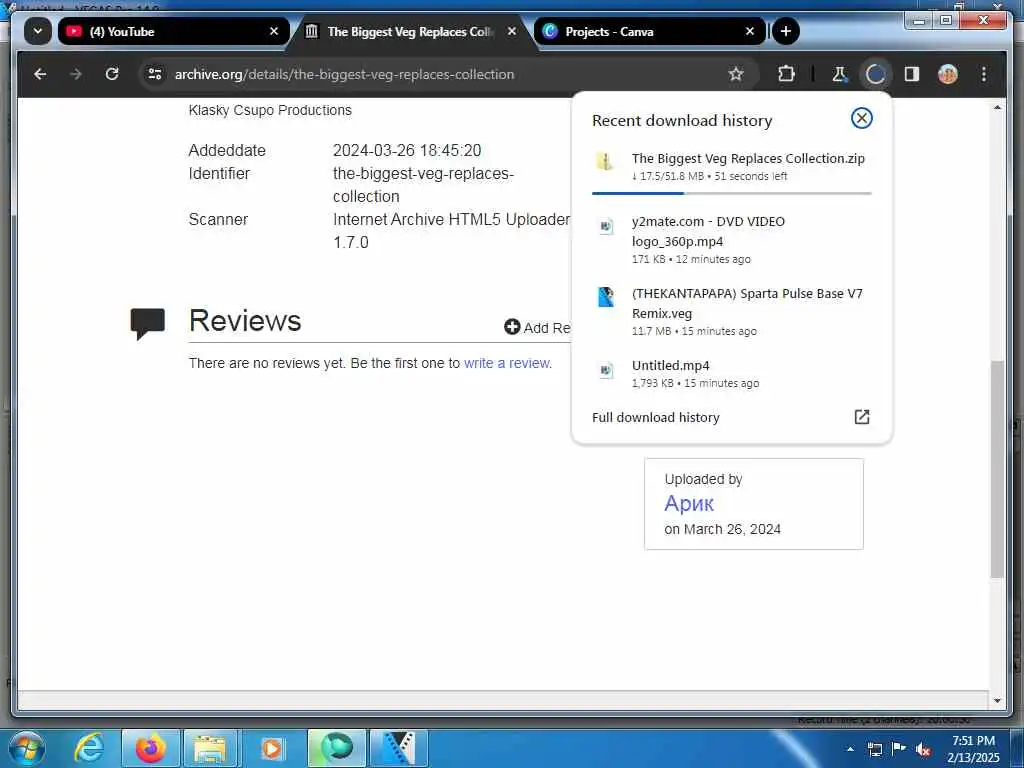The height and width of the screenshot is (768, 1024).
Task: Close the Recent download history popup
Action: click(861, 118)
